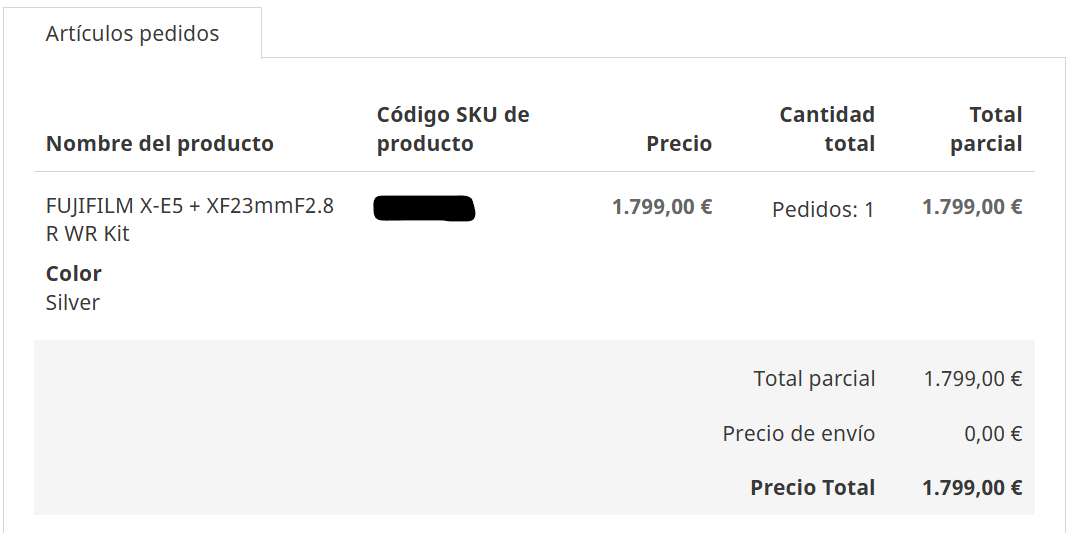This screenshot has height=533, width=1074.
Task: Click the Total parcial summary label
Action: pos(814,379)
